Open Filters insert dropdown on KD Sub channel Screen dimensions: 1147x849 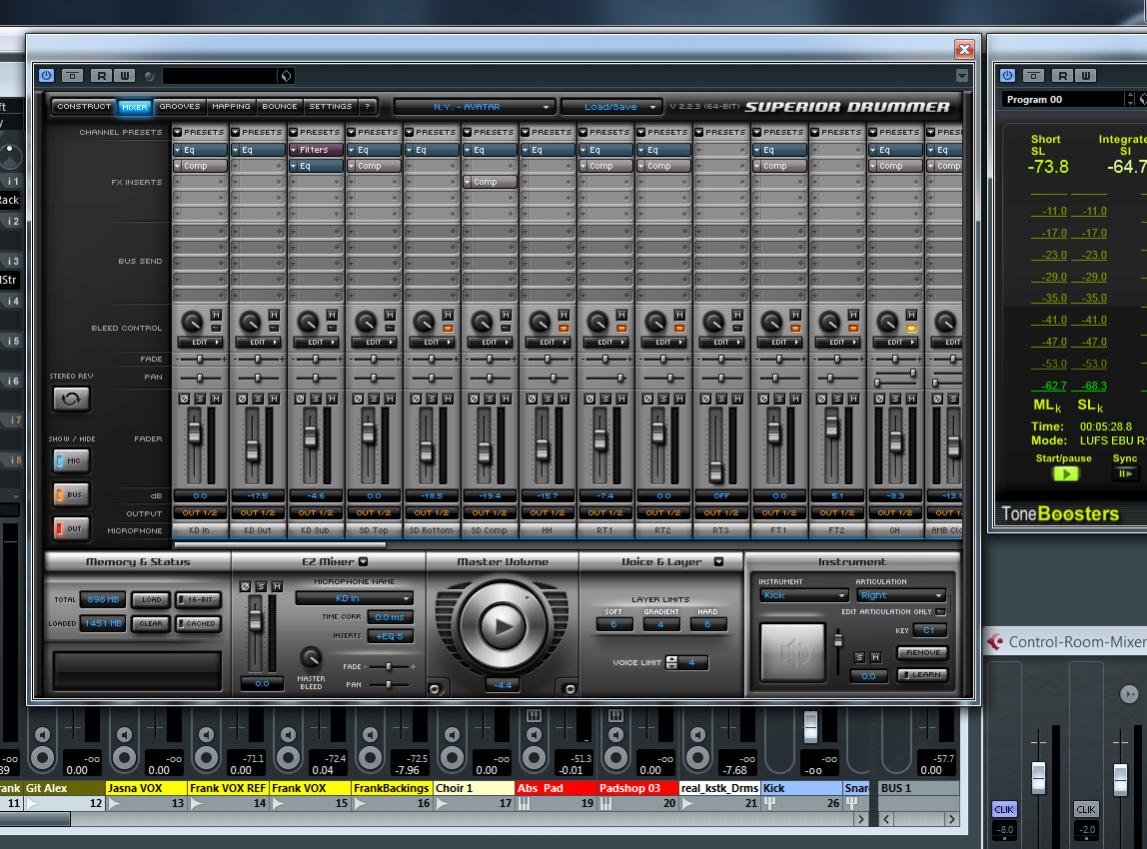(316, 150)
